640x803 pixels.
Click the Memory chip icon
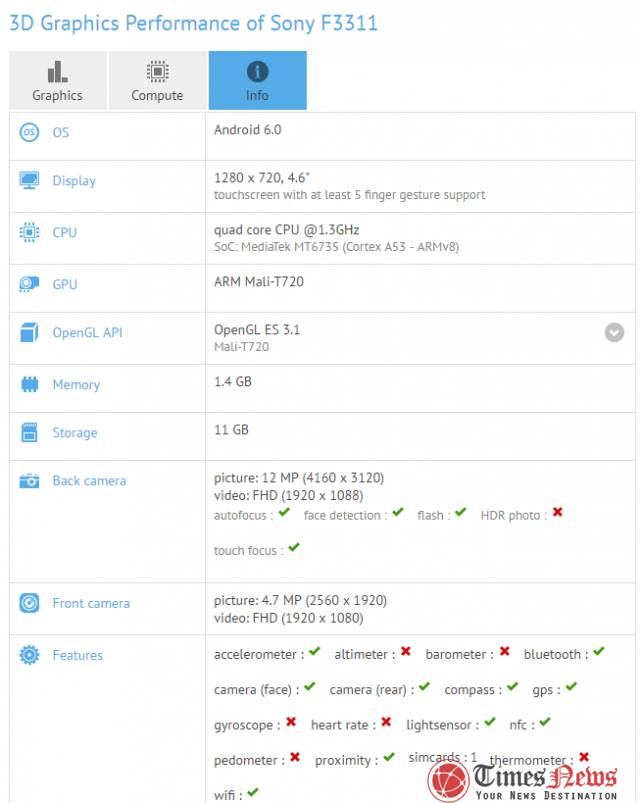tap(29, 385)
